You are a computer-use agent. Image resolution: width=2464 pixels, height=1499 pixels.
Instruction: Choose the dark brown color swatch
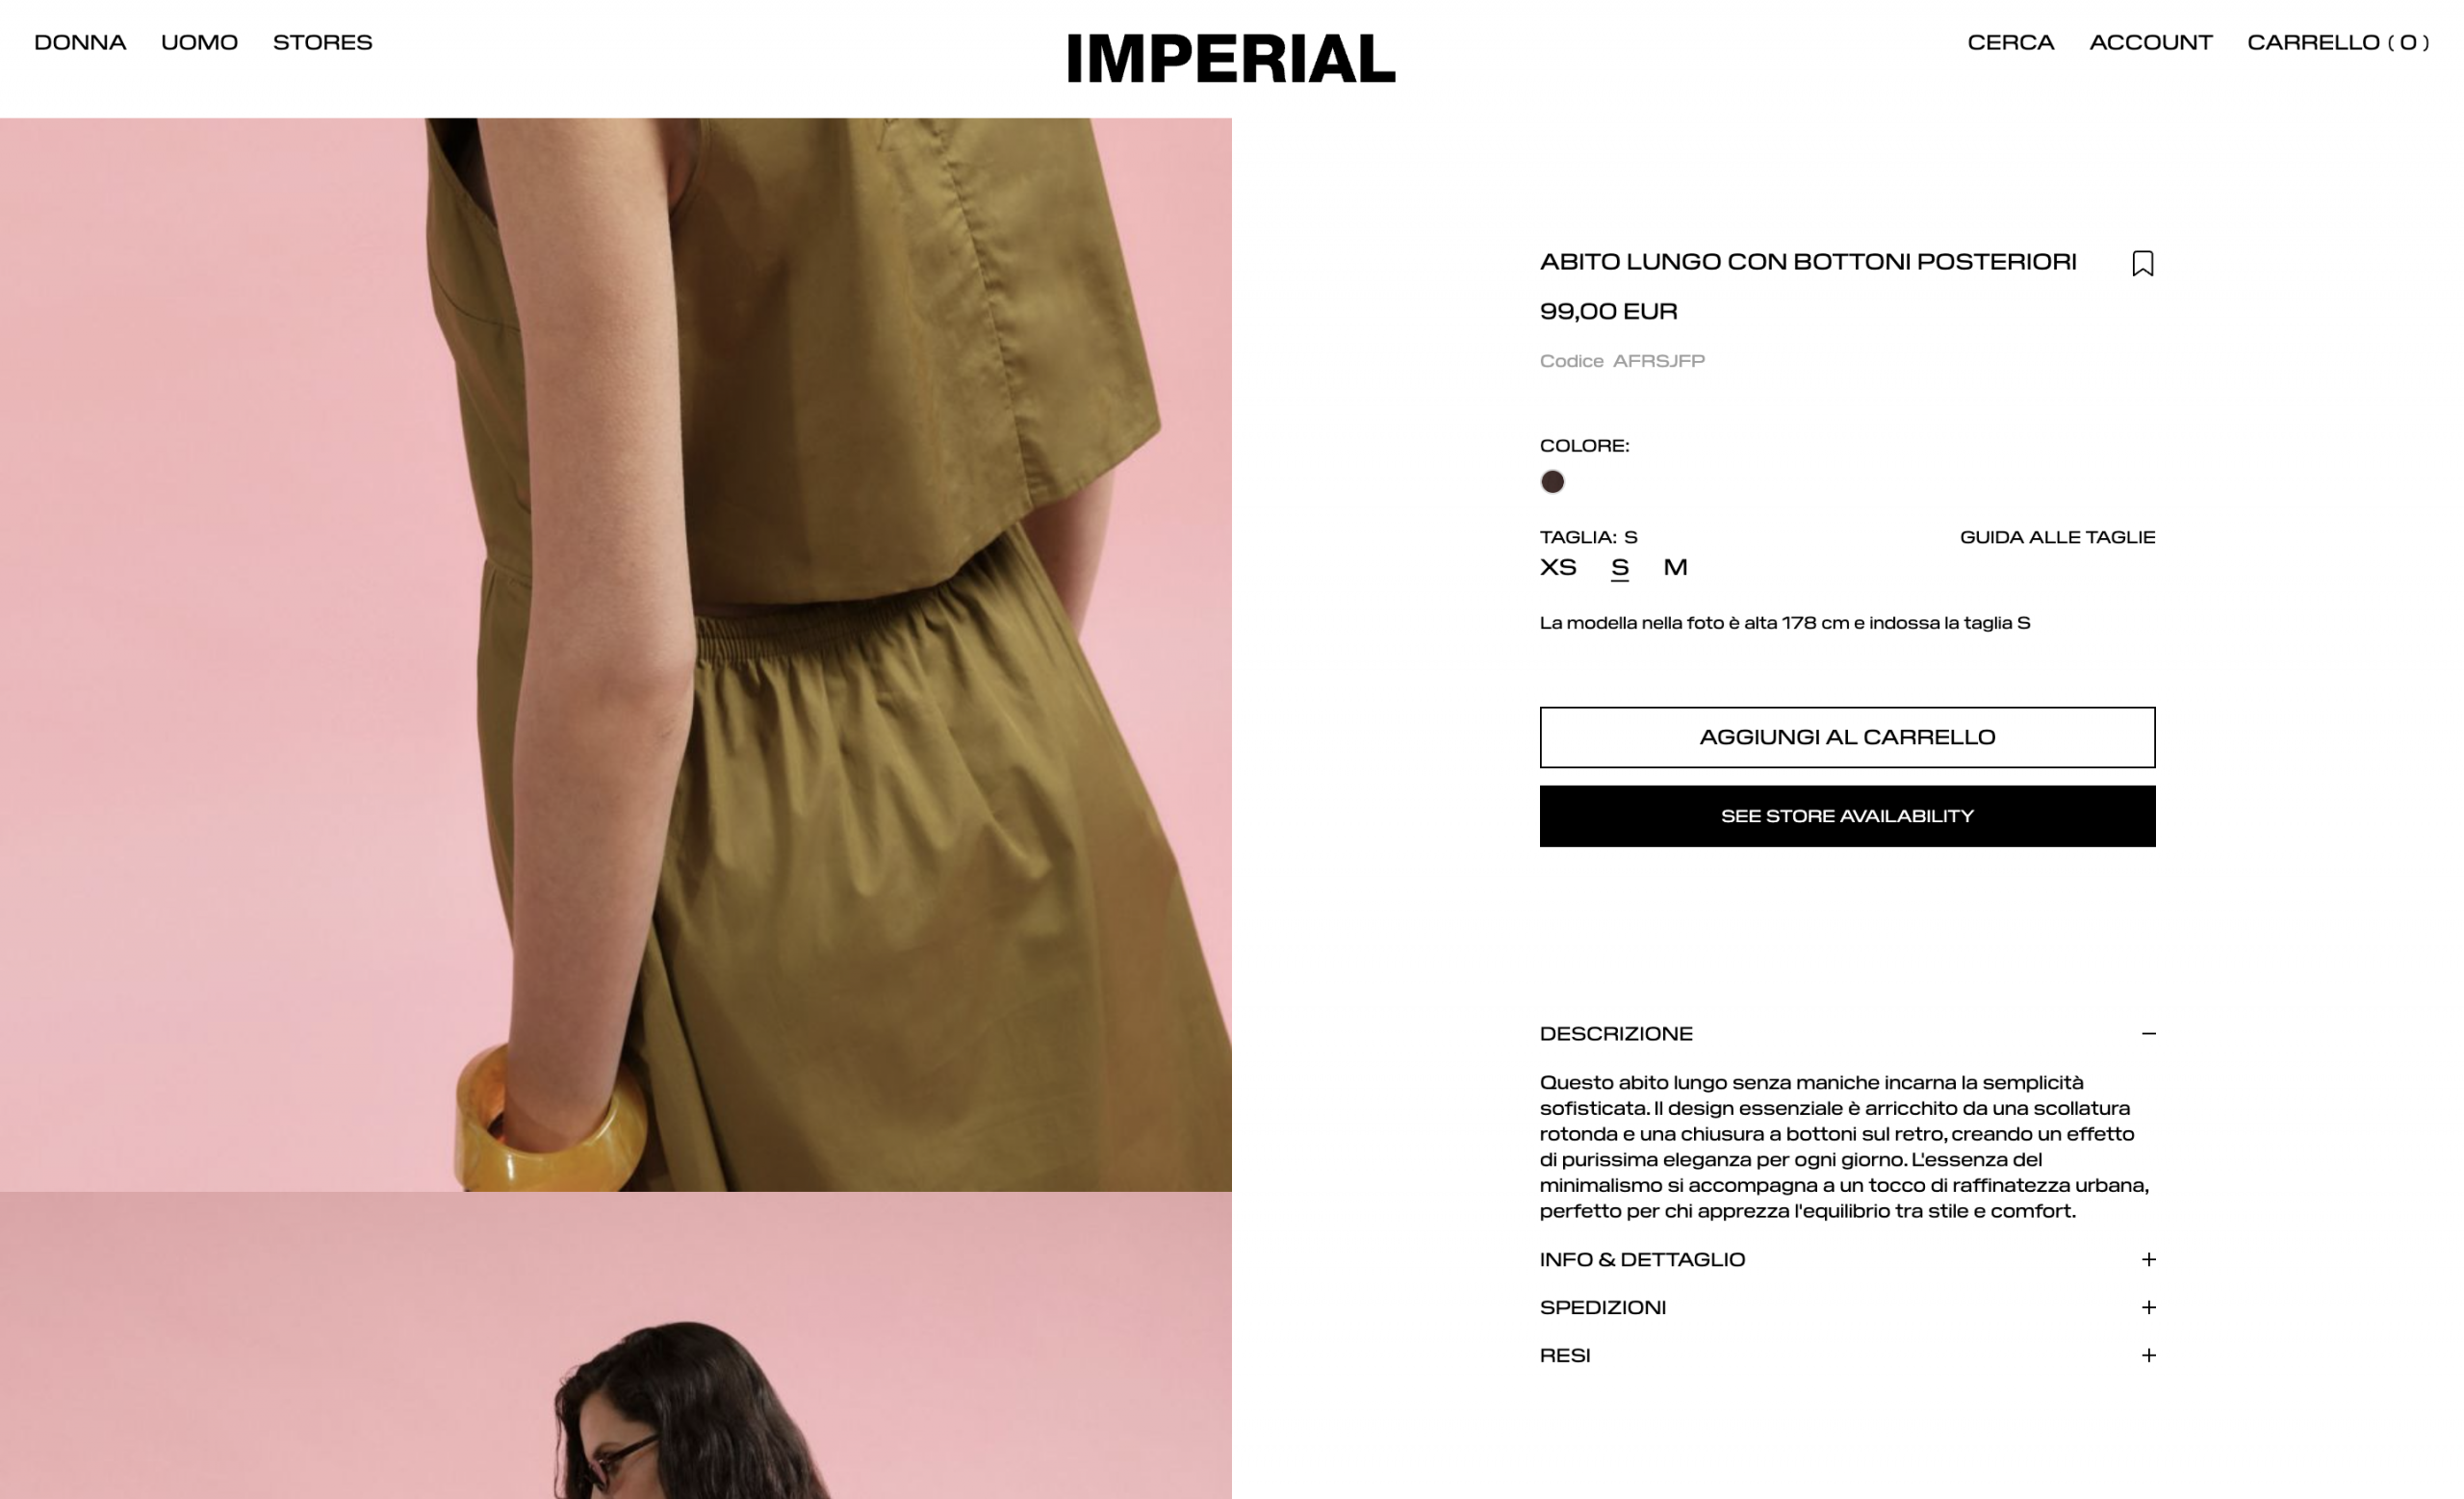[x=1552, y=482]
